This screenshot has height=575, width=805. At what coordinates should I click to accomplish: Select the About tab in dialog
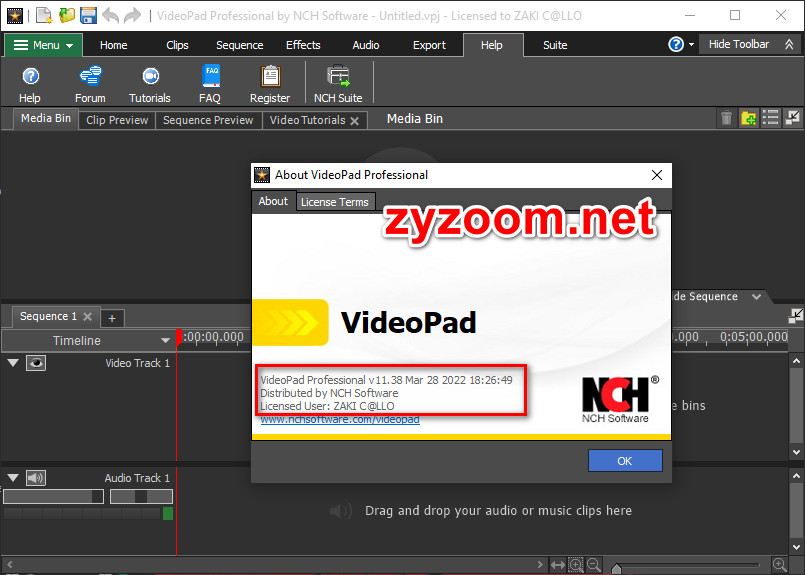[x=273, y=201]
